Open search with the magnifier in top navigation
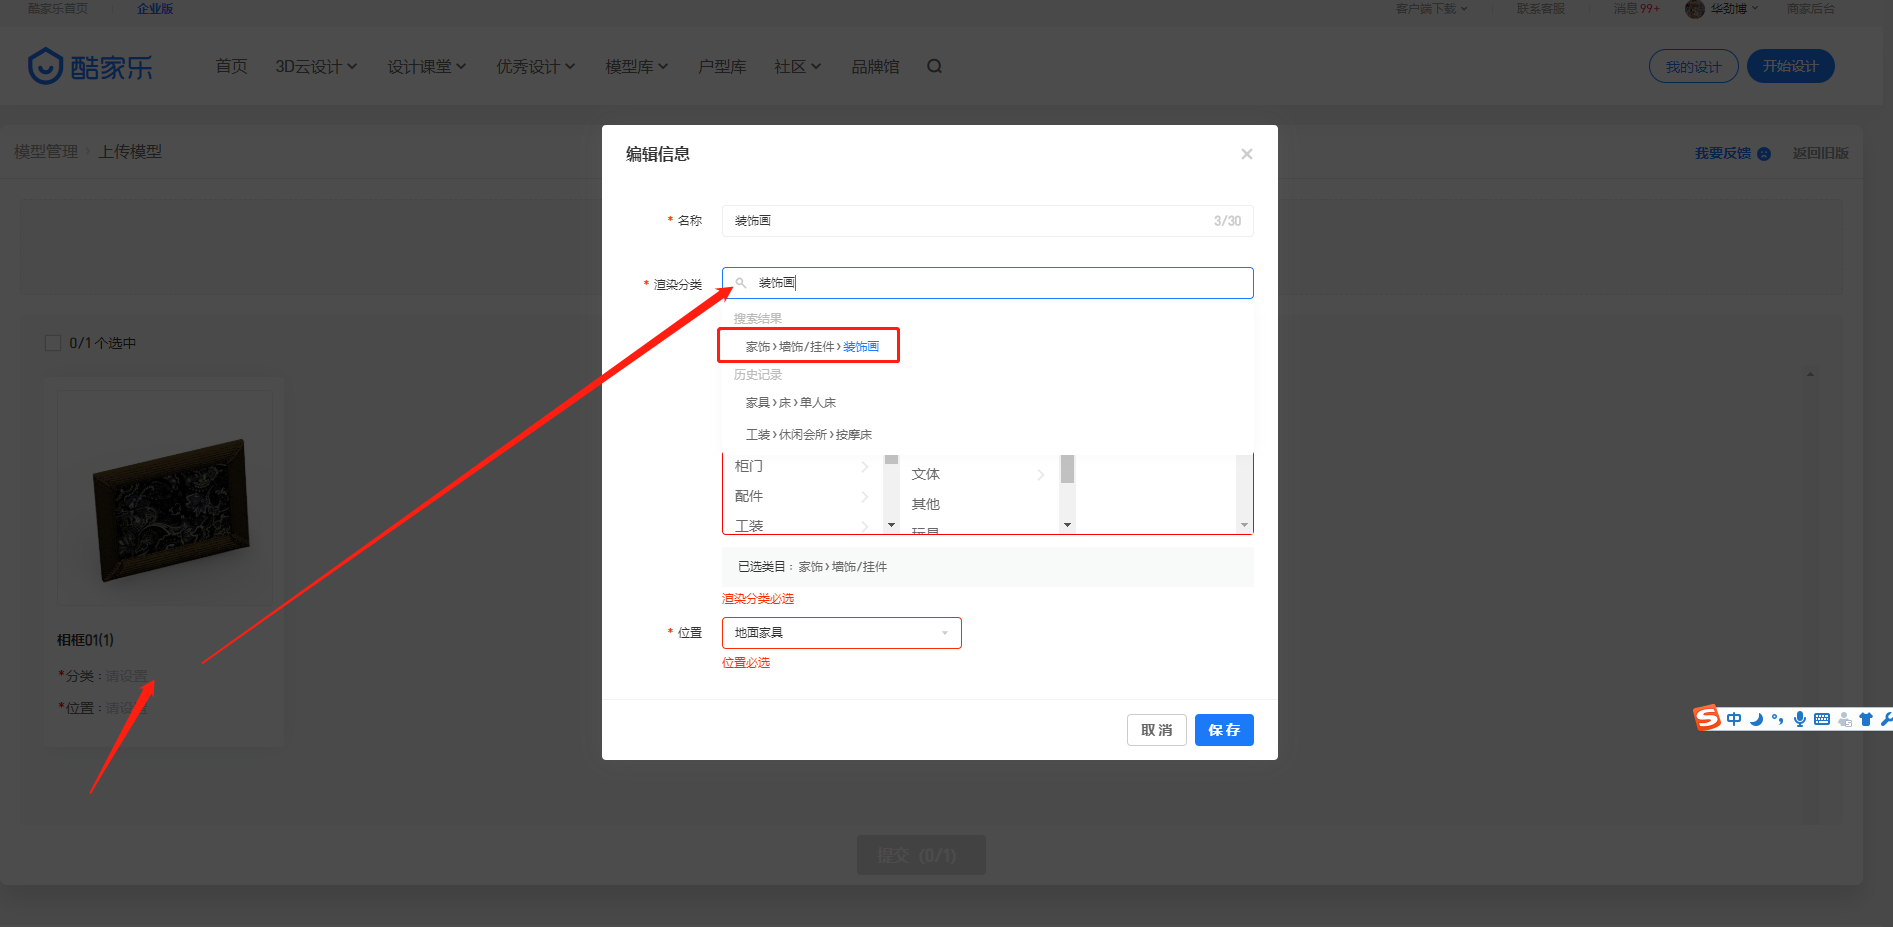 tap(934, 66)
